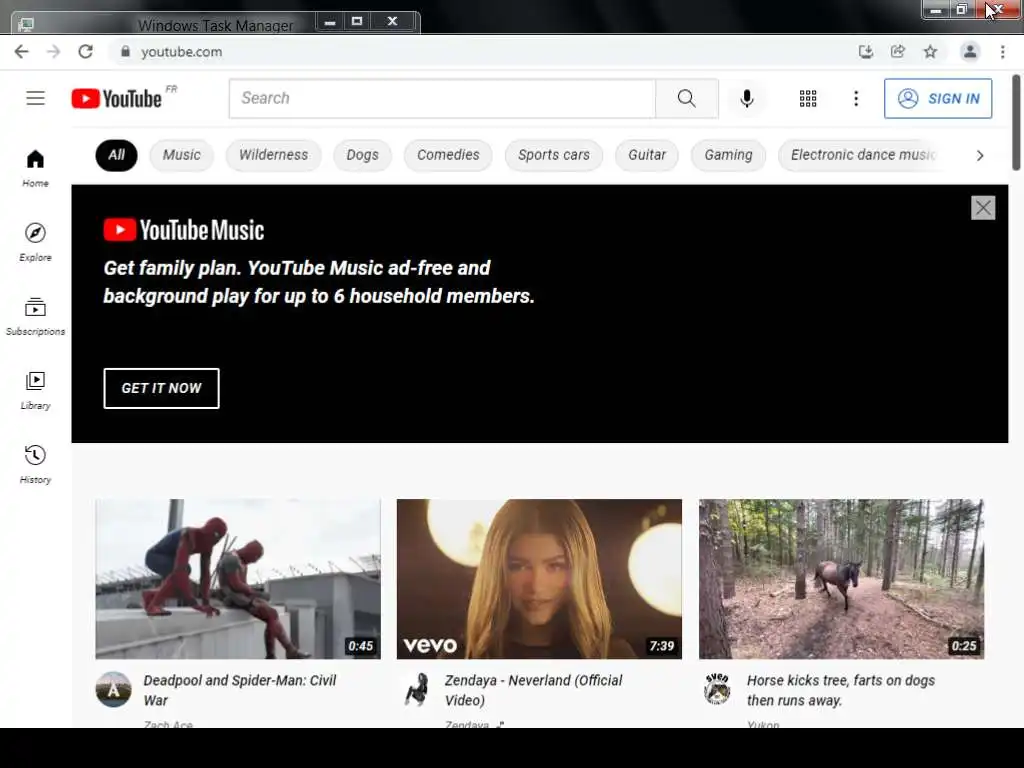Show more category chips with right arrow
The width and height of the screenshot is (1024, 768).
click(x=980, y=155)
